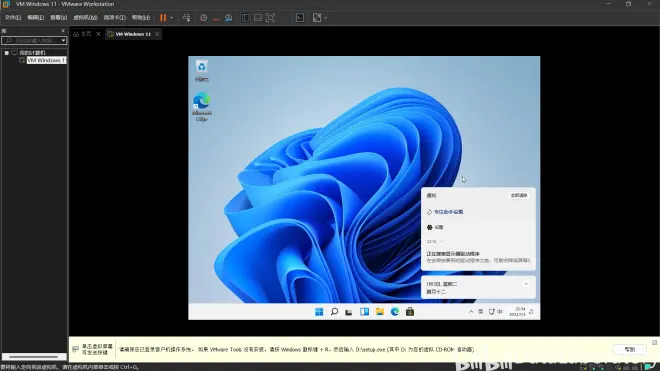Click the 帮助 button in hint bar
660x371 pixels.
pos(630,350)
